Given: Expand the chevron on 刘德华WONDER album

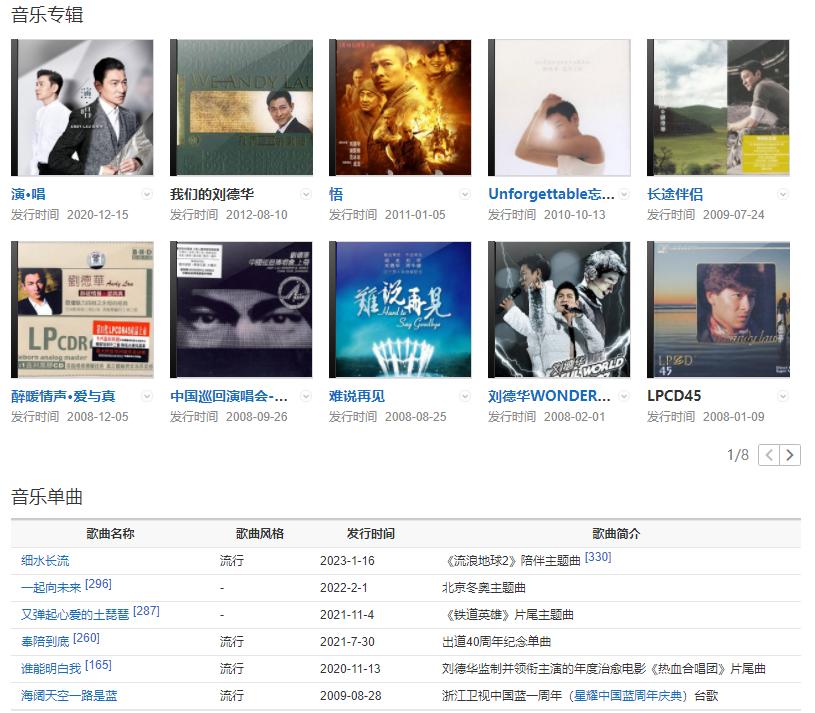Looking at the screenshot, I should pyautogui.click(x=622, y=395).
